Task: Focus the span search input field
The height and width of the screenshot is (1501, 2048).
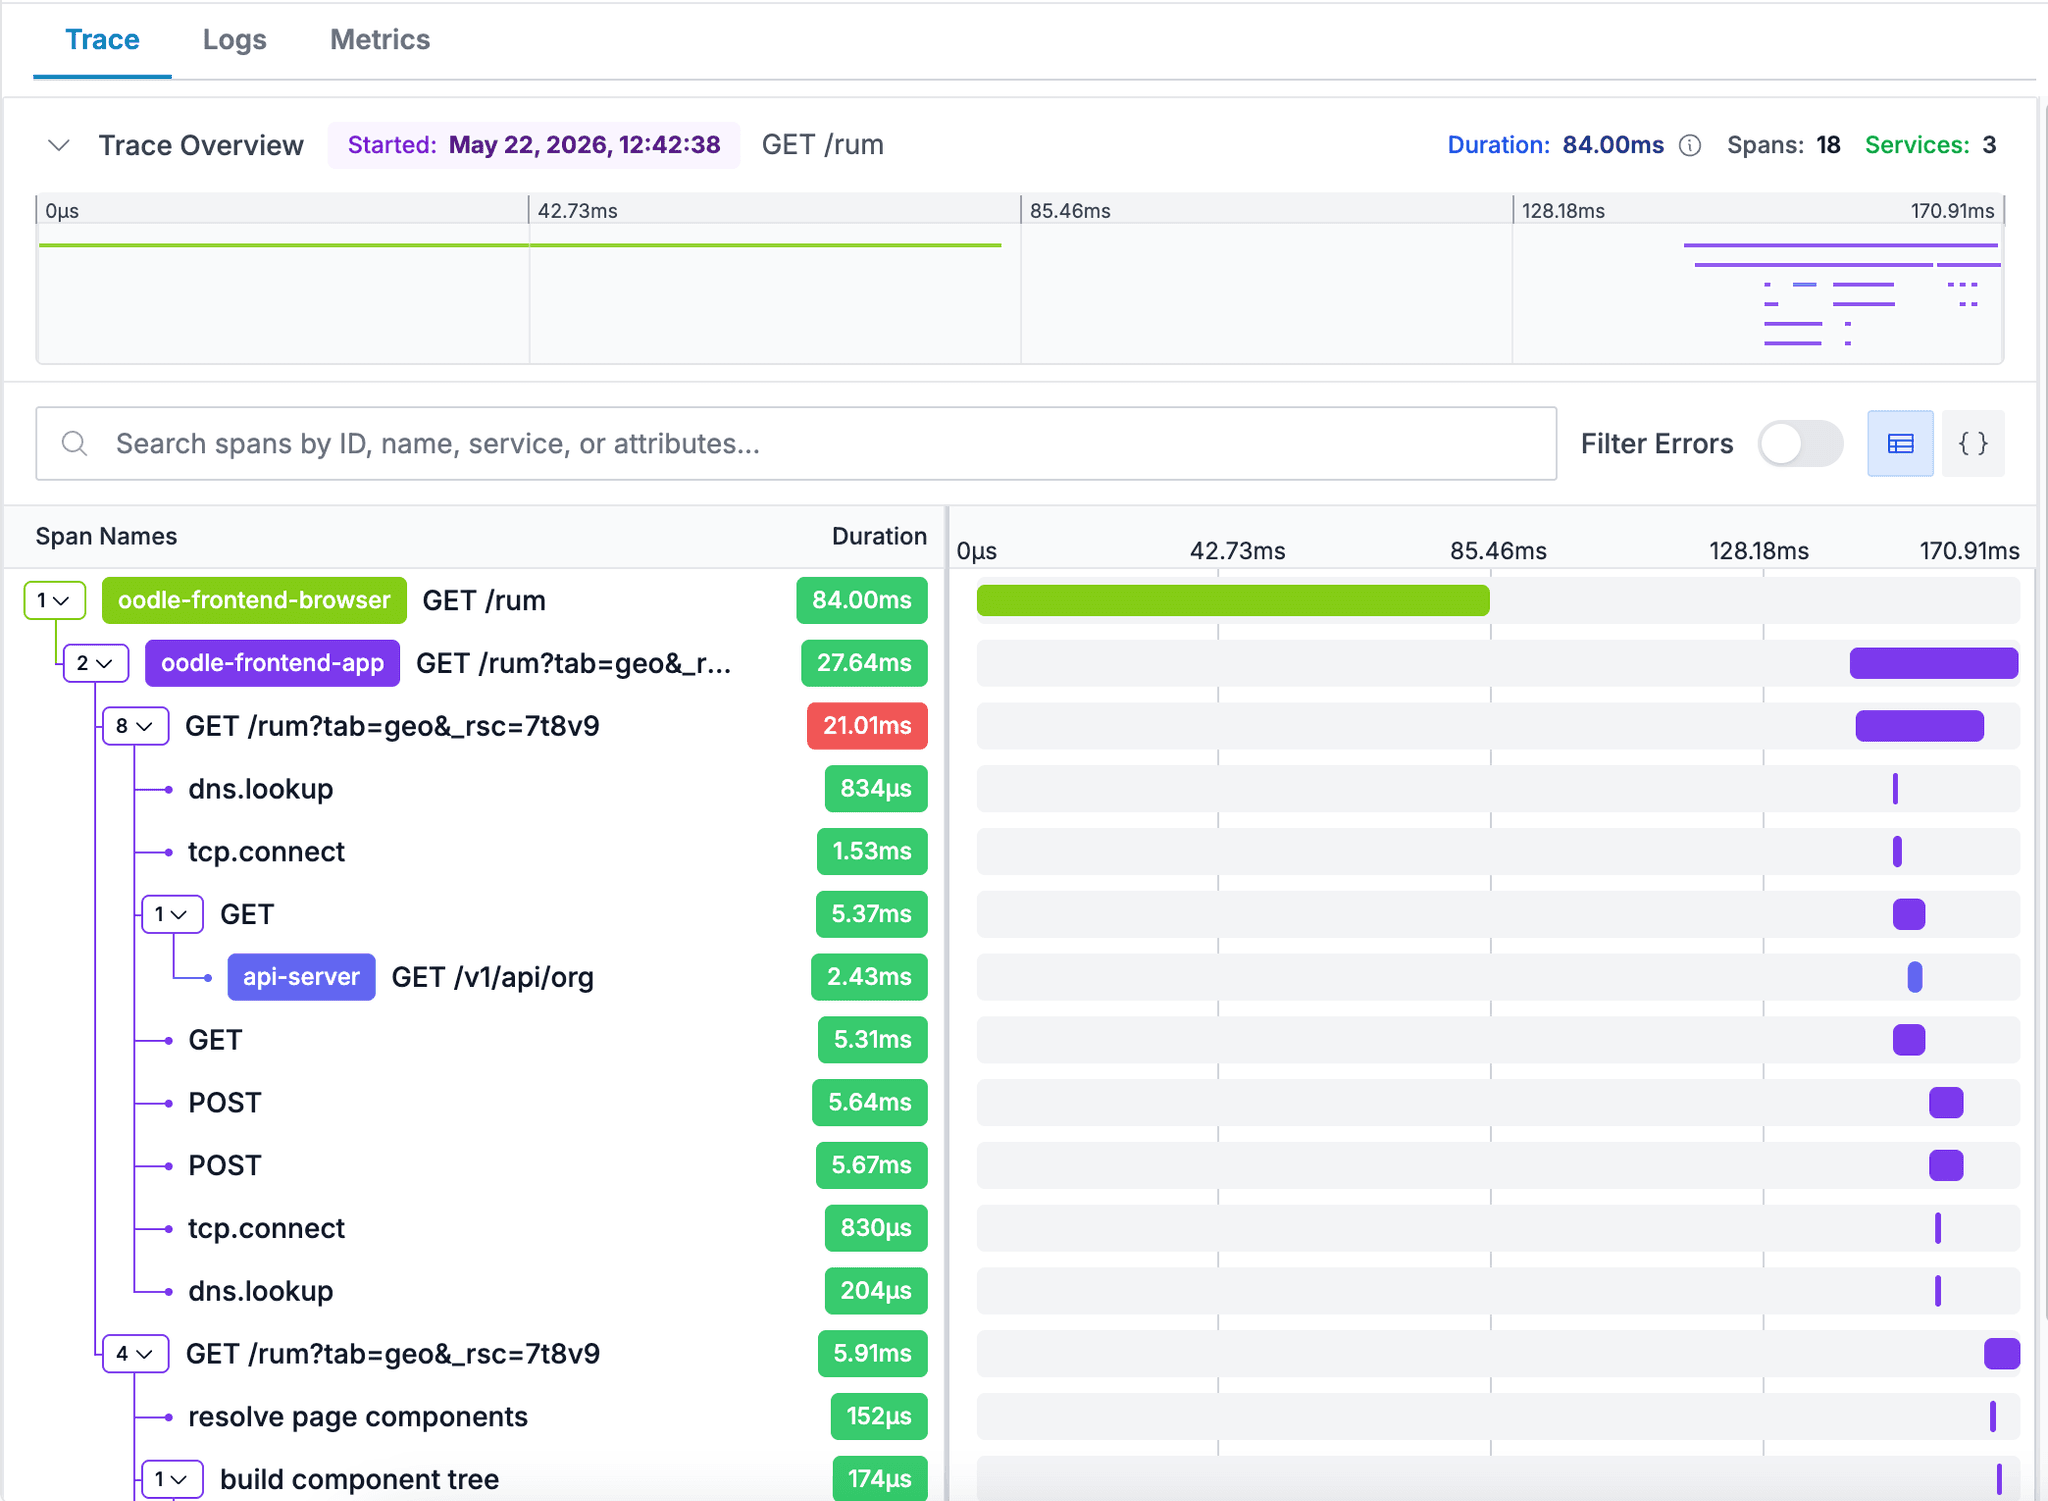Action: [796, 443]
